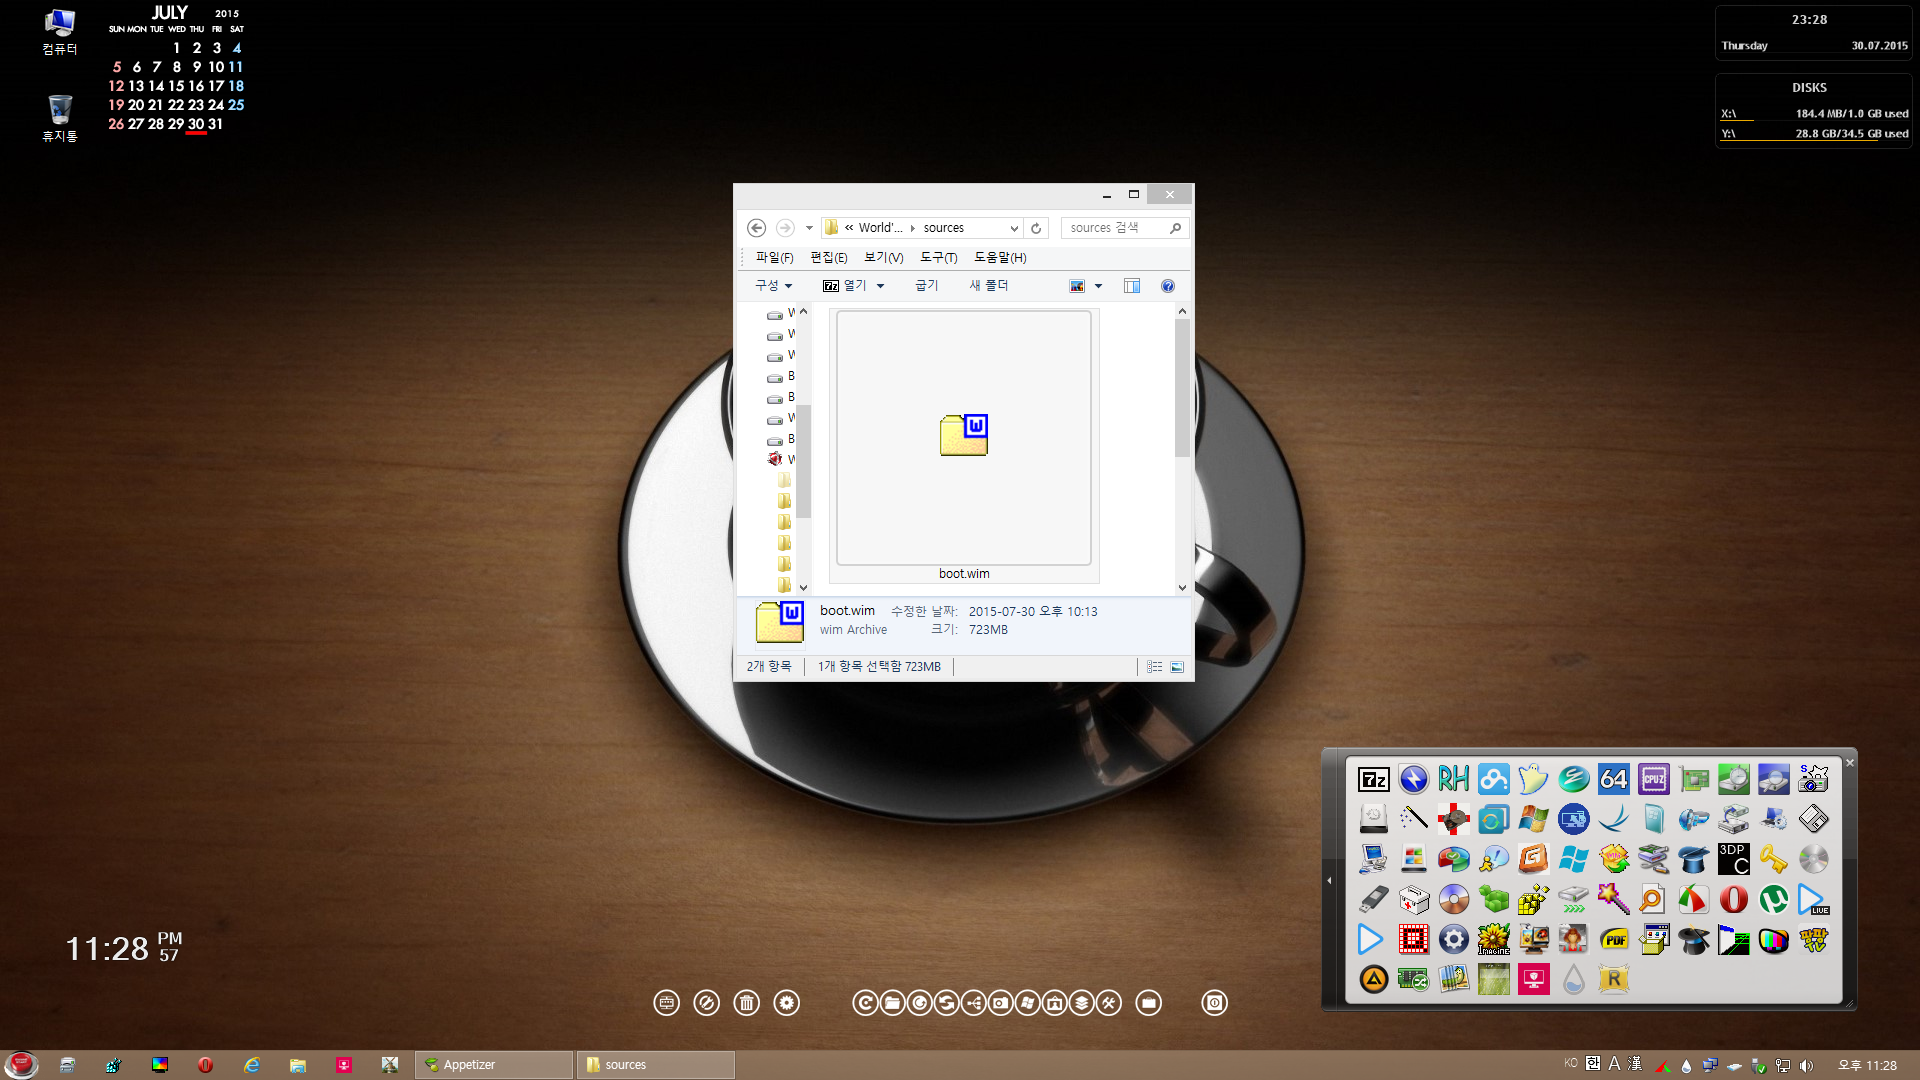The width and height of the screenshot is (1920, 1080).
Task: Launch the gold key icon in dock
Action: click(x=1773, y=859)
